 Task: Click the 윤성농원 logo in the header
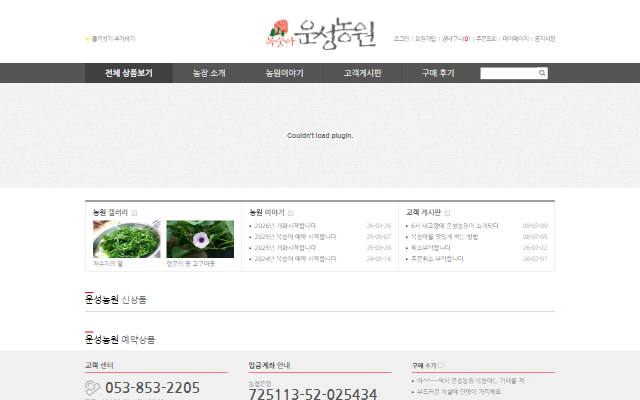point(320,33)
